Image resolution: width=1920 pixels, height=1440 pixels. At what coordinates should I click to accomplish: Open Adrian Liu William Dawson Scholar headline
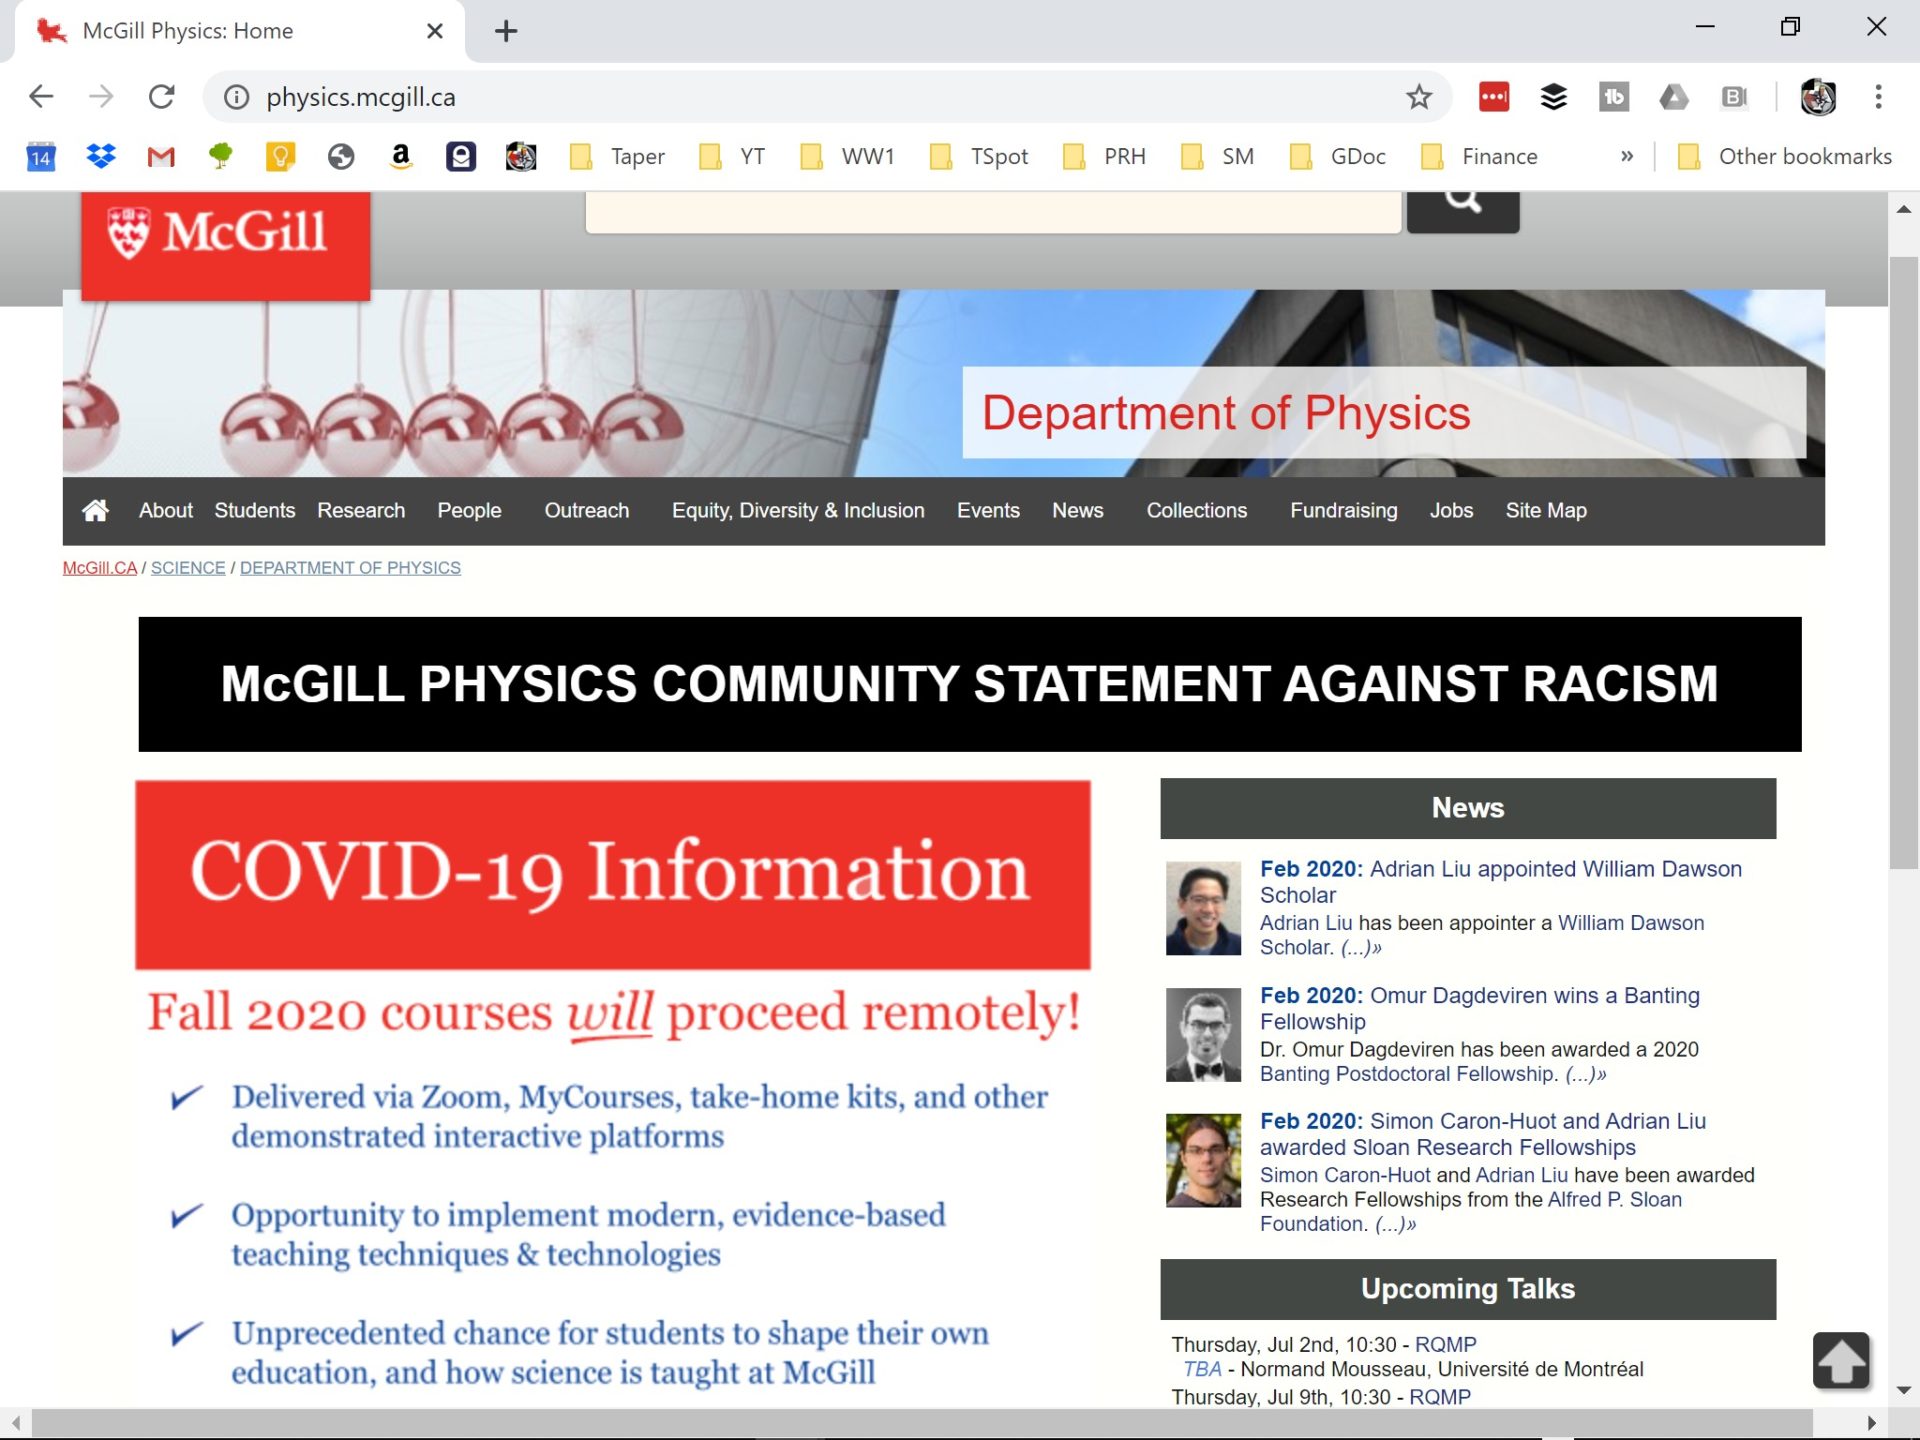[x=1500, y=882]
